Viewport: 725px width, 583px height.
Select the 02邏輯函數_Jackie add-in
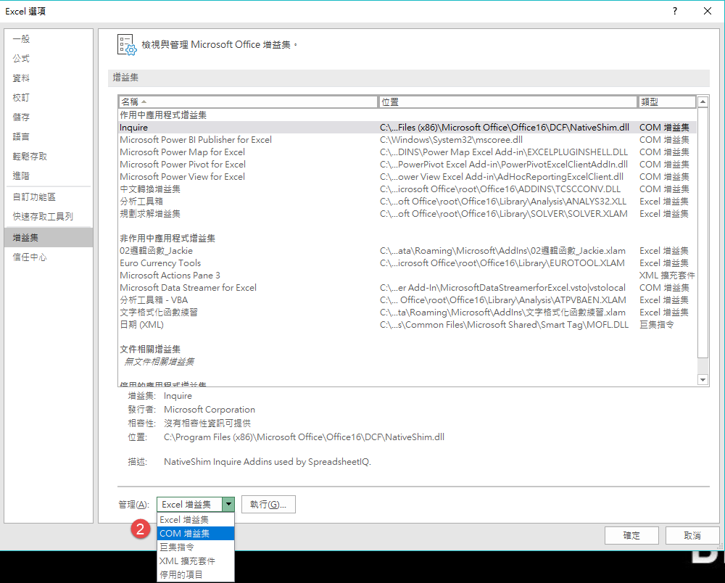407,251
